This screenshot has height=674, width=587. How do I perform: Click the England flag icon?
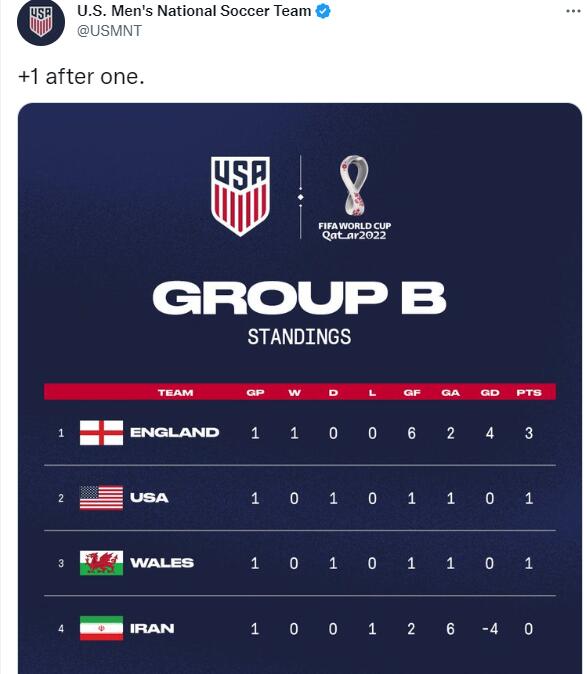pos(101,432)
